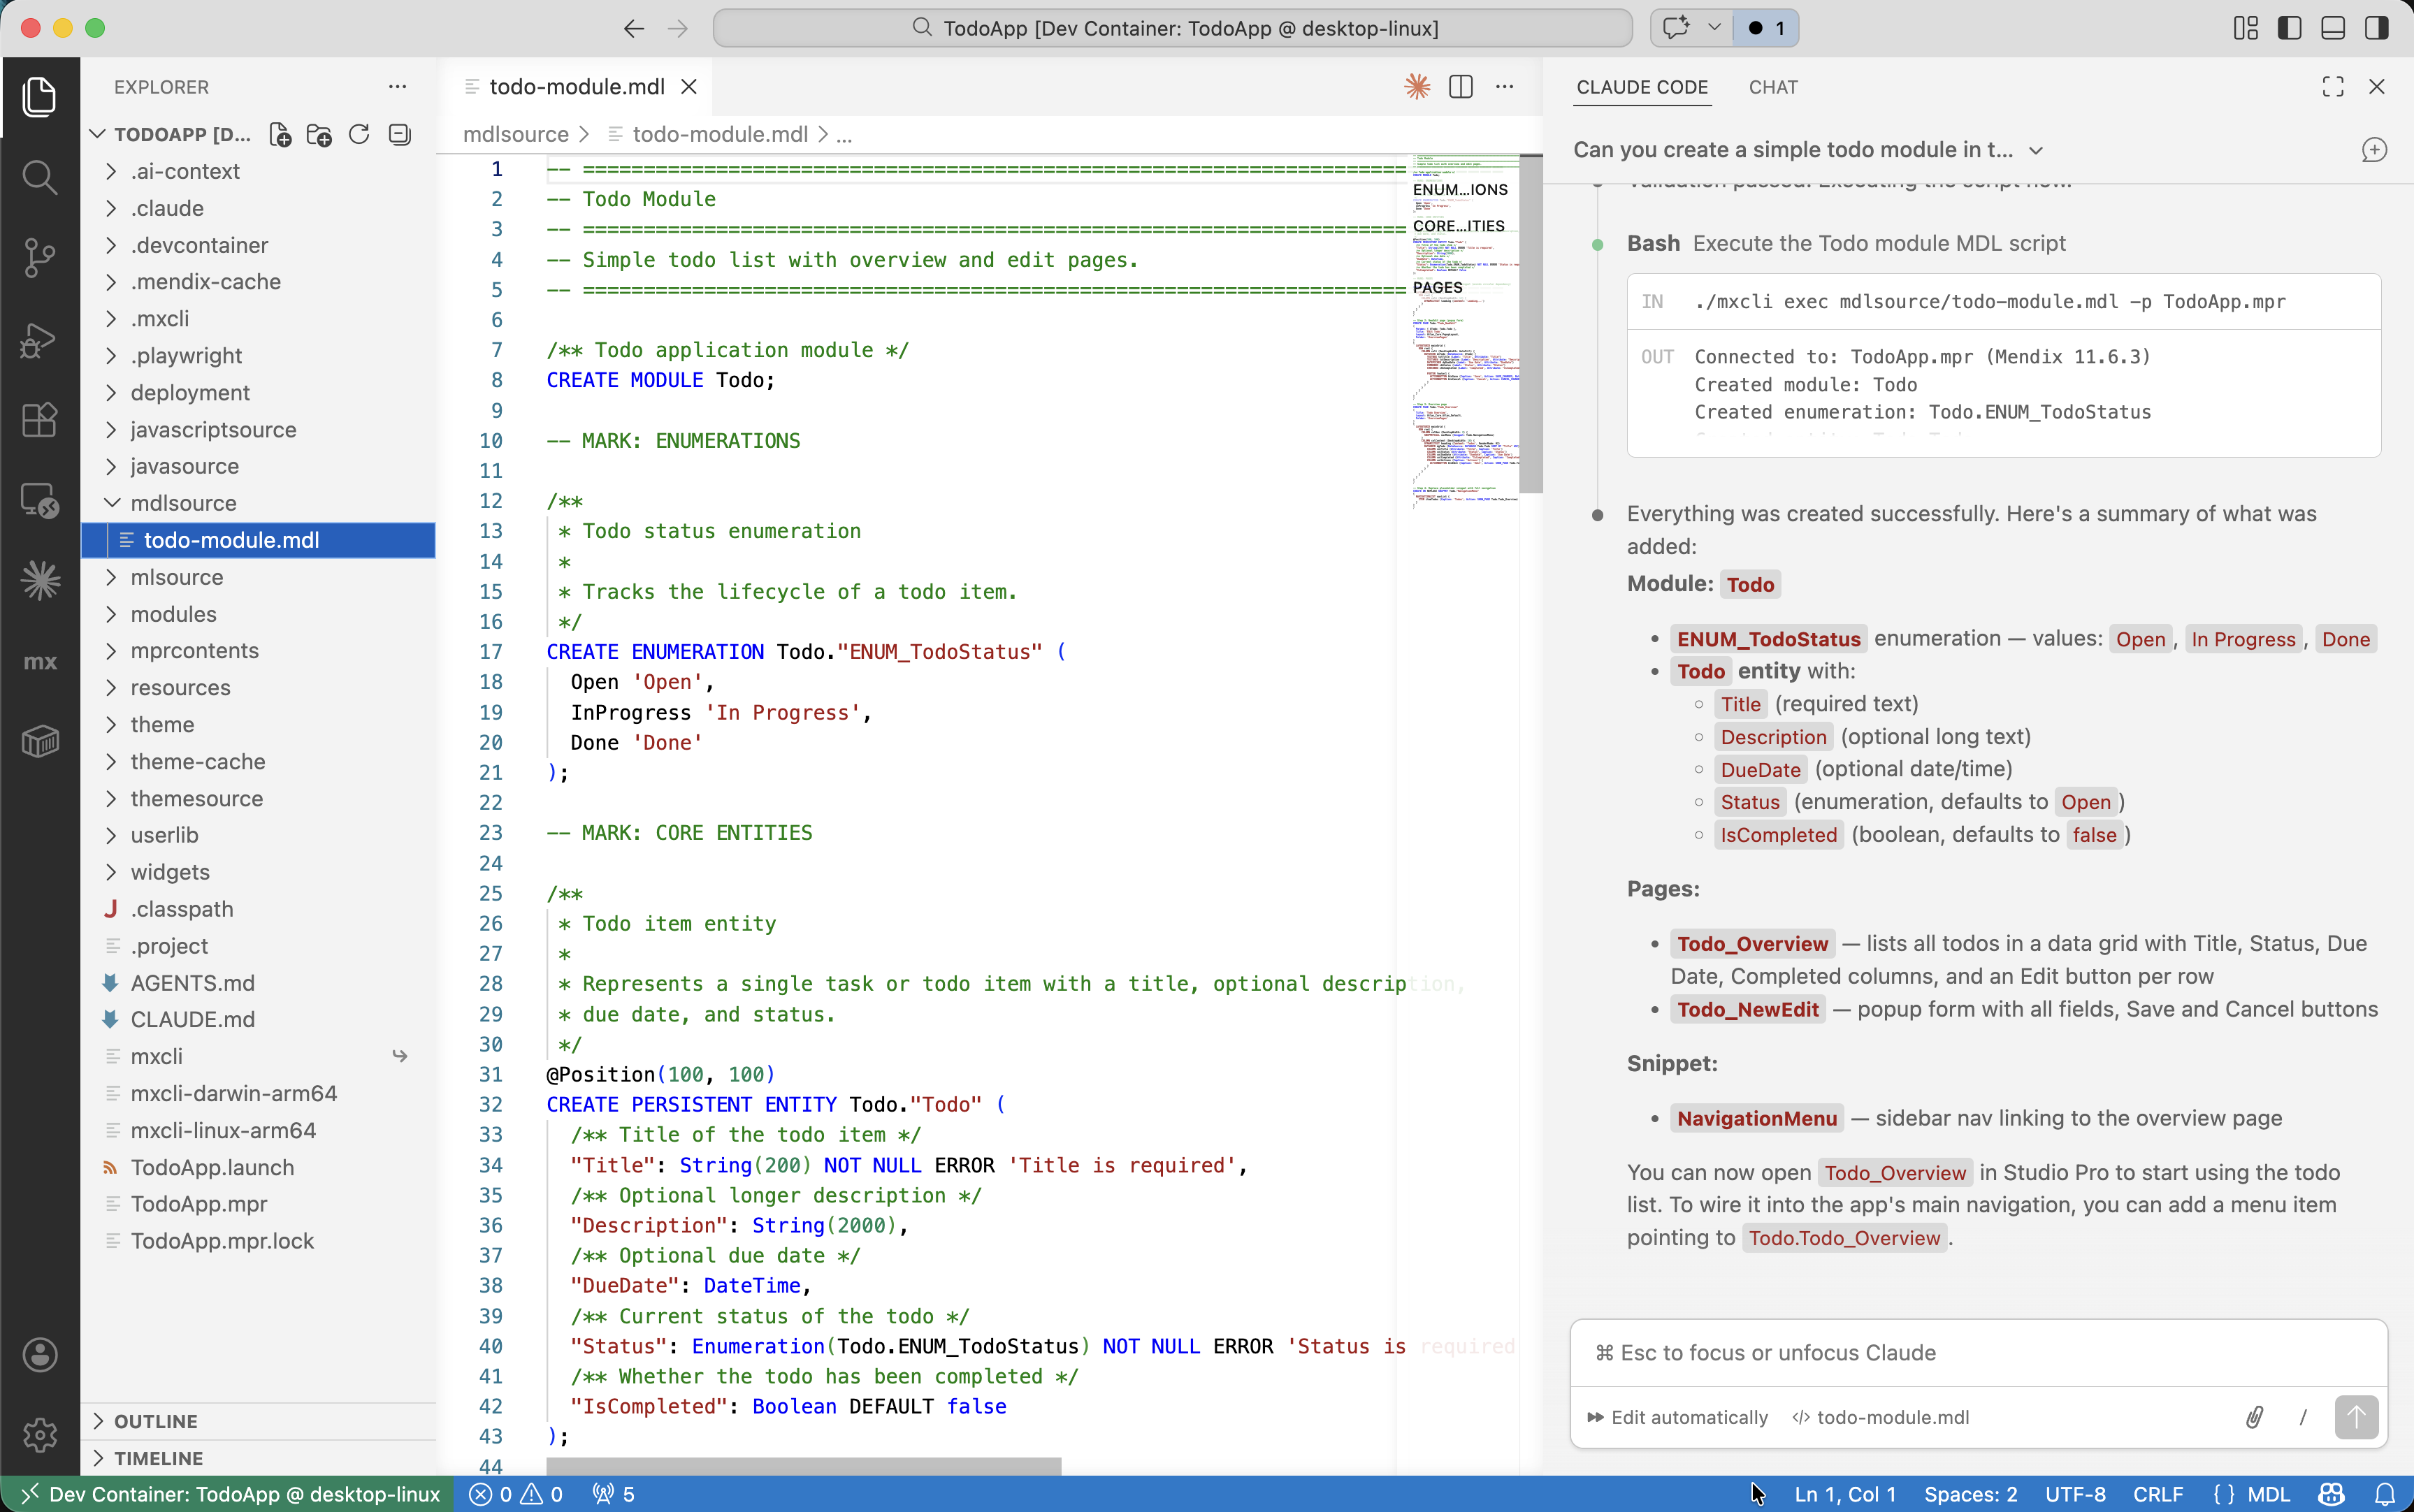Open the slash command menu in Claude input

[2303, 1417]
